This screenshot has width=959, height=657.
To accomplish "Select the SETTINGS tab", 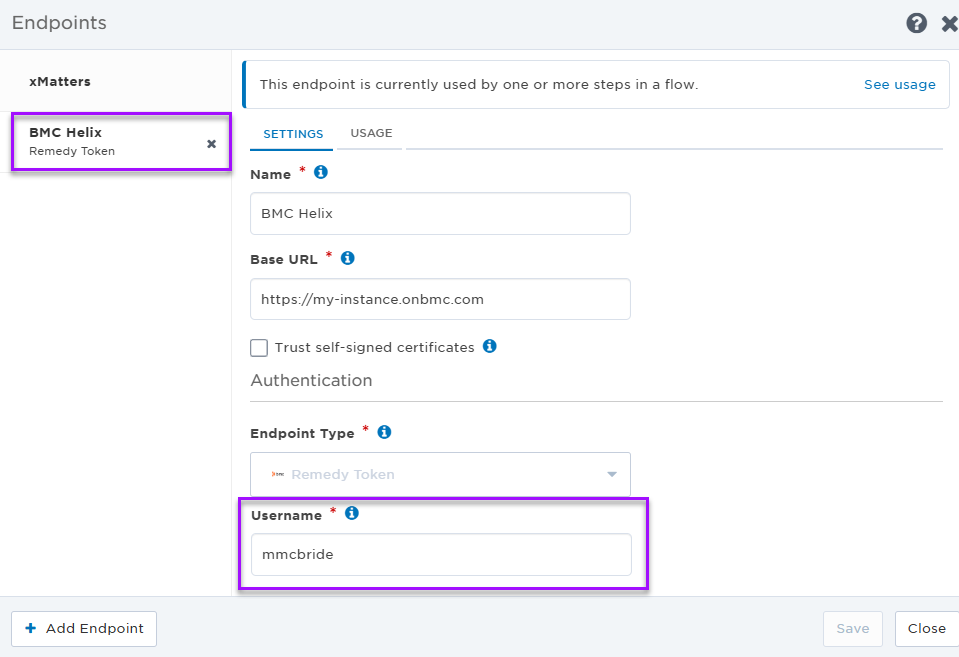I will (293, 134).
